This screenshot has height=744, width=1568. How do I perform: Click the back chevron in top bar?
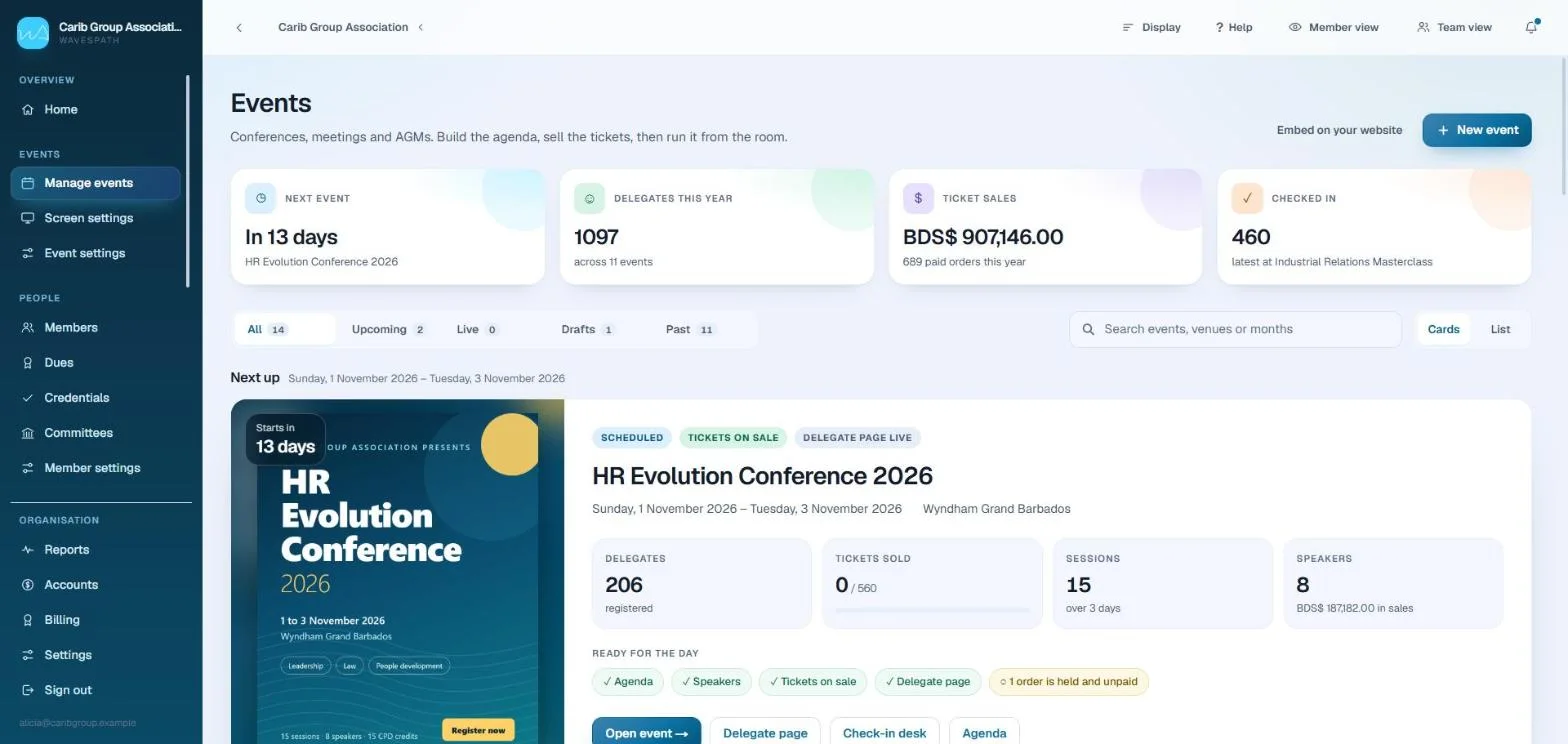pos(239,27)
